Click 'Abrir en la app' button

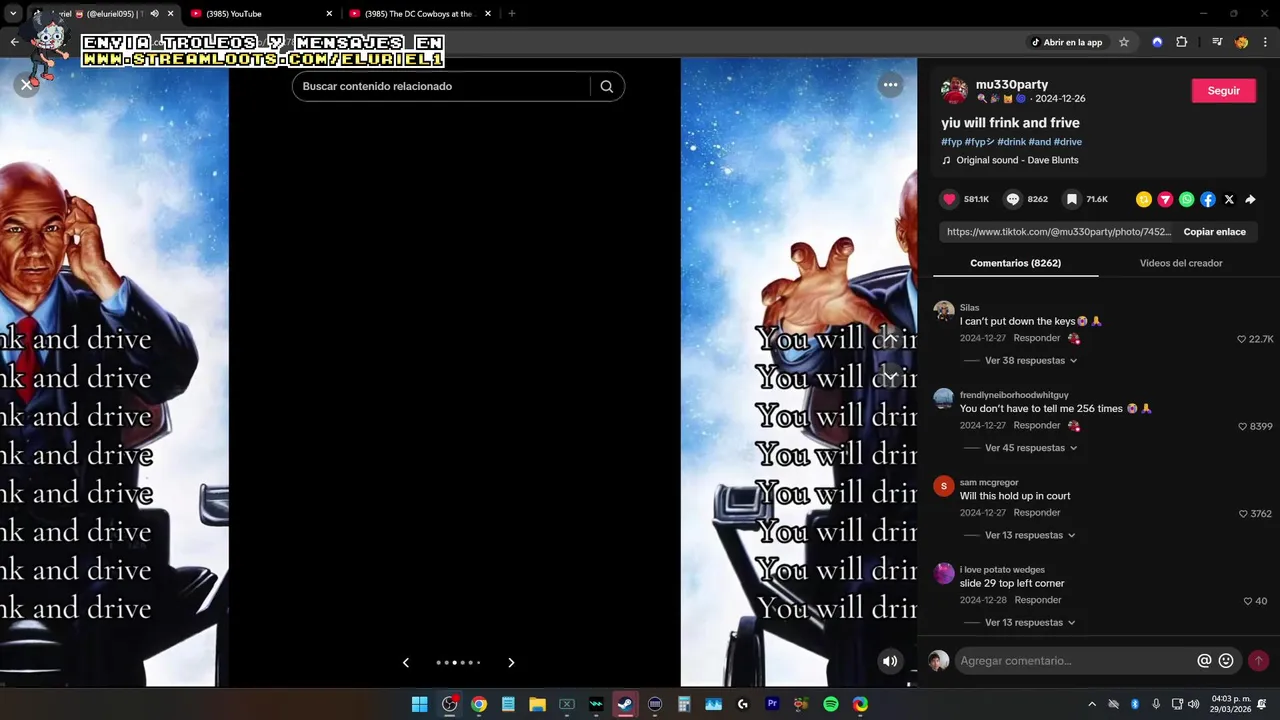[1067, 42]
